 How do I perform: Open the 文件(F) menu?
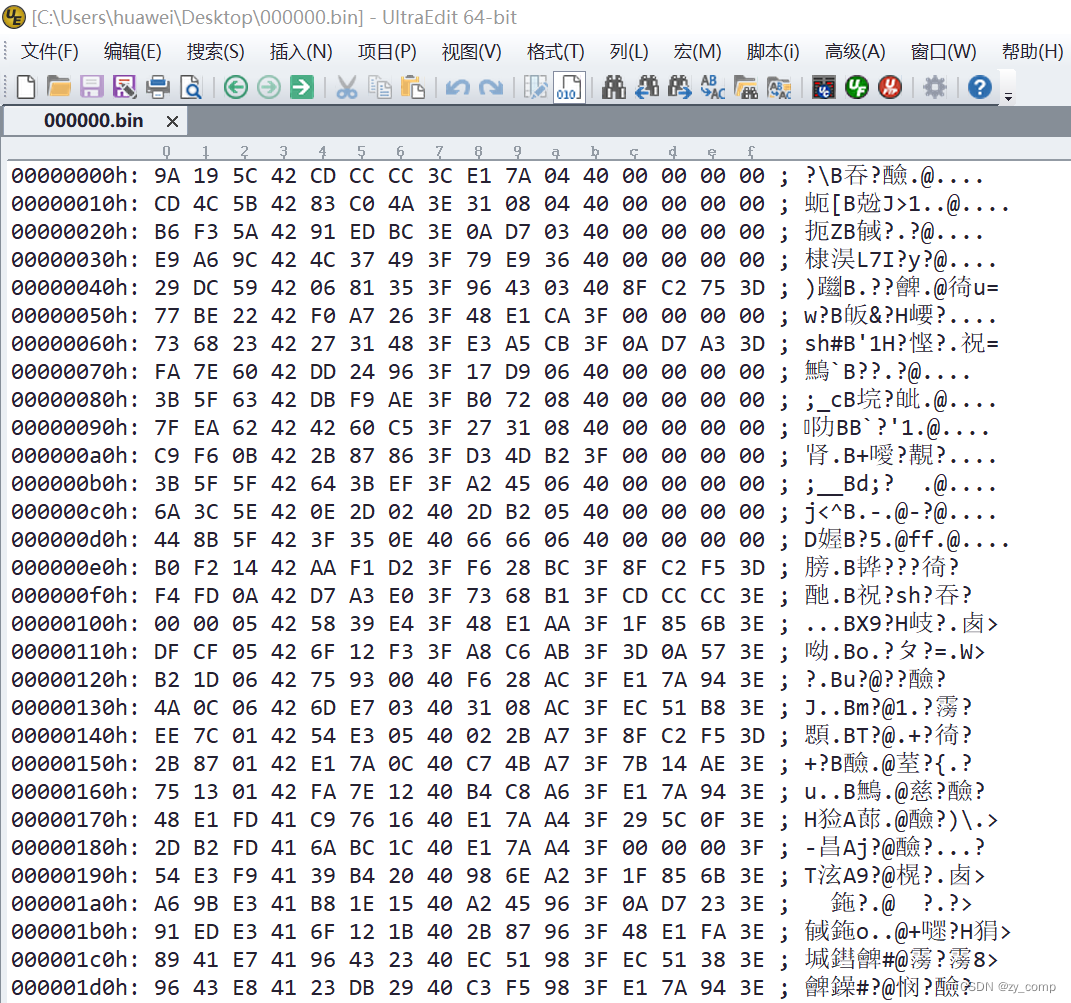pyautogui.click(x=50, y=51)
